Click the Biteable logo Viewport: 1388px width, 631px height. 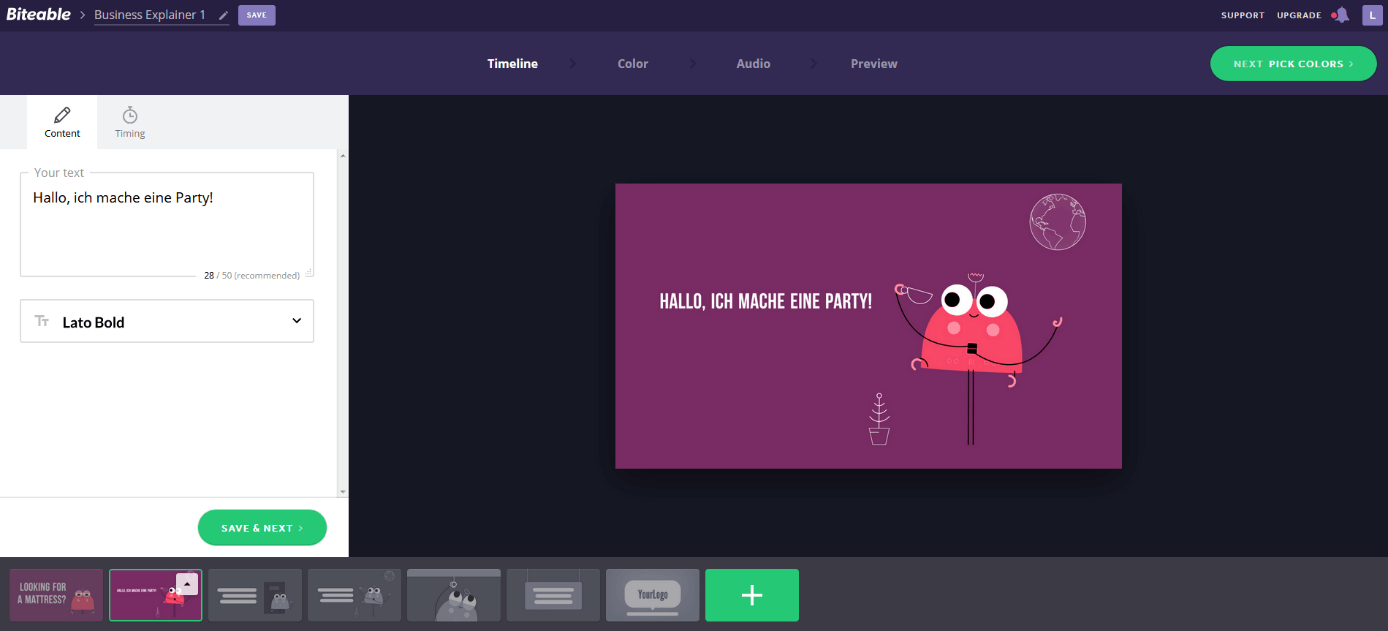[38, 15]
